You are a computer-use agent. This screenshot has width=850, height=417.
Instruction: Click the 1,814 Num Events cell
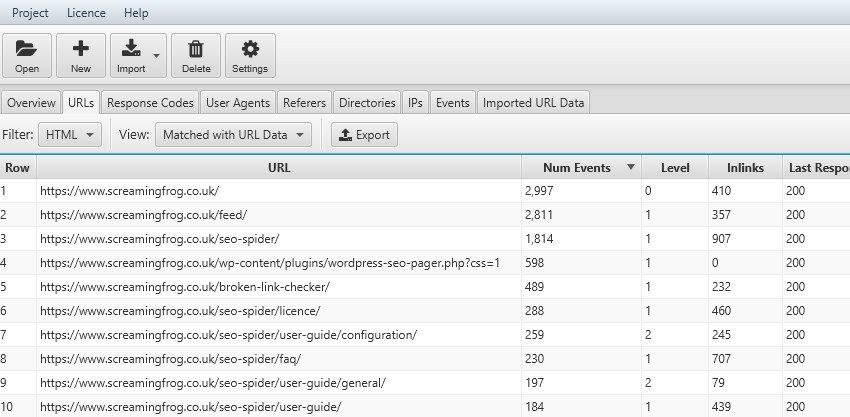tap(581, 239)
